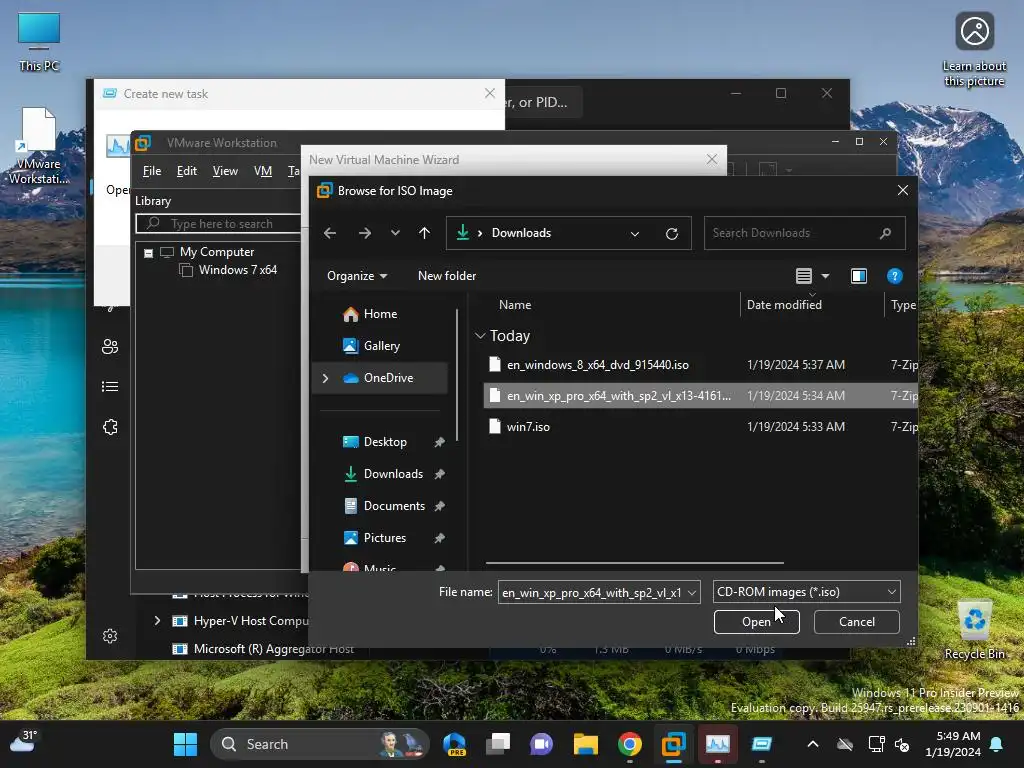Go to Home in navigation pane
The height and width of the screenshot is (768, 1024).
381,314
